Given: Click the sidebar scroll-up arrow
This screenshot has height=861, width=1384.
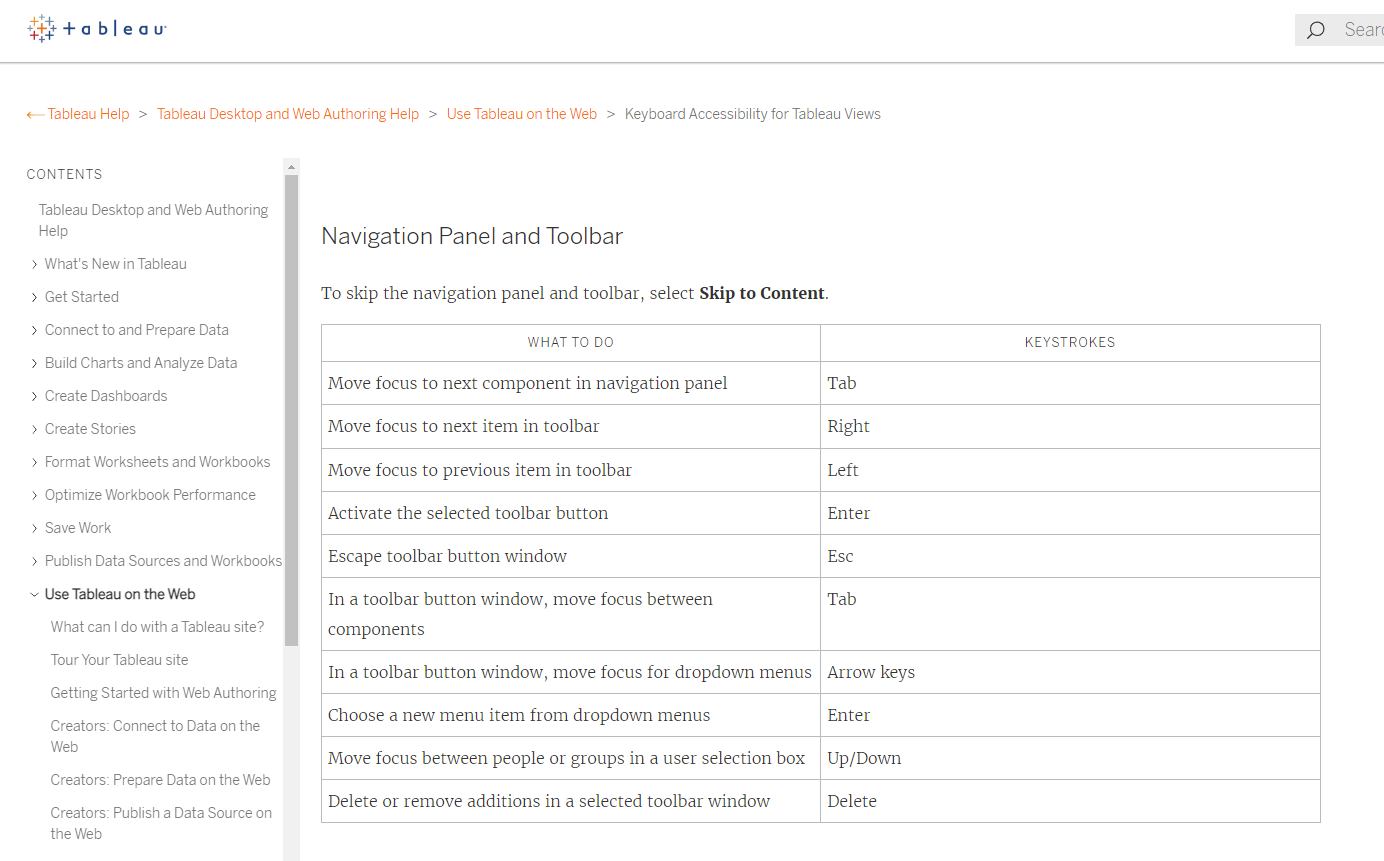Looking at the screenshot, I should [x=291, y=167].
